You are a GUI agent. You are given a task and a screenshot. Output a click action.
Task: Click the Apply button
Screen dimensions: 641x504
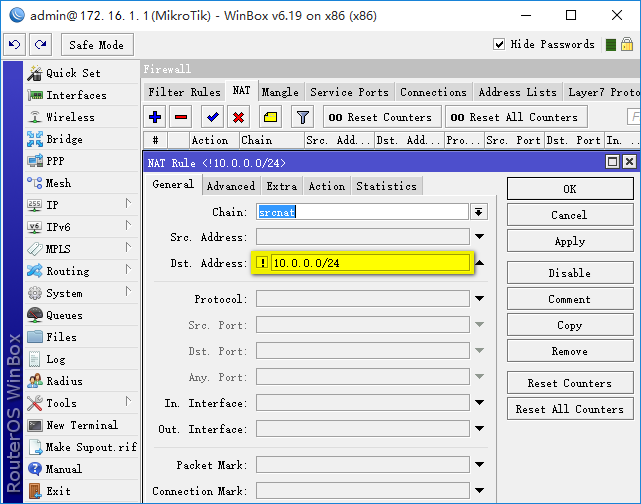[569, 241]
